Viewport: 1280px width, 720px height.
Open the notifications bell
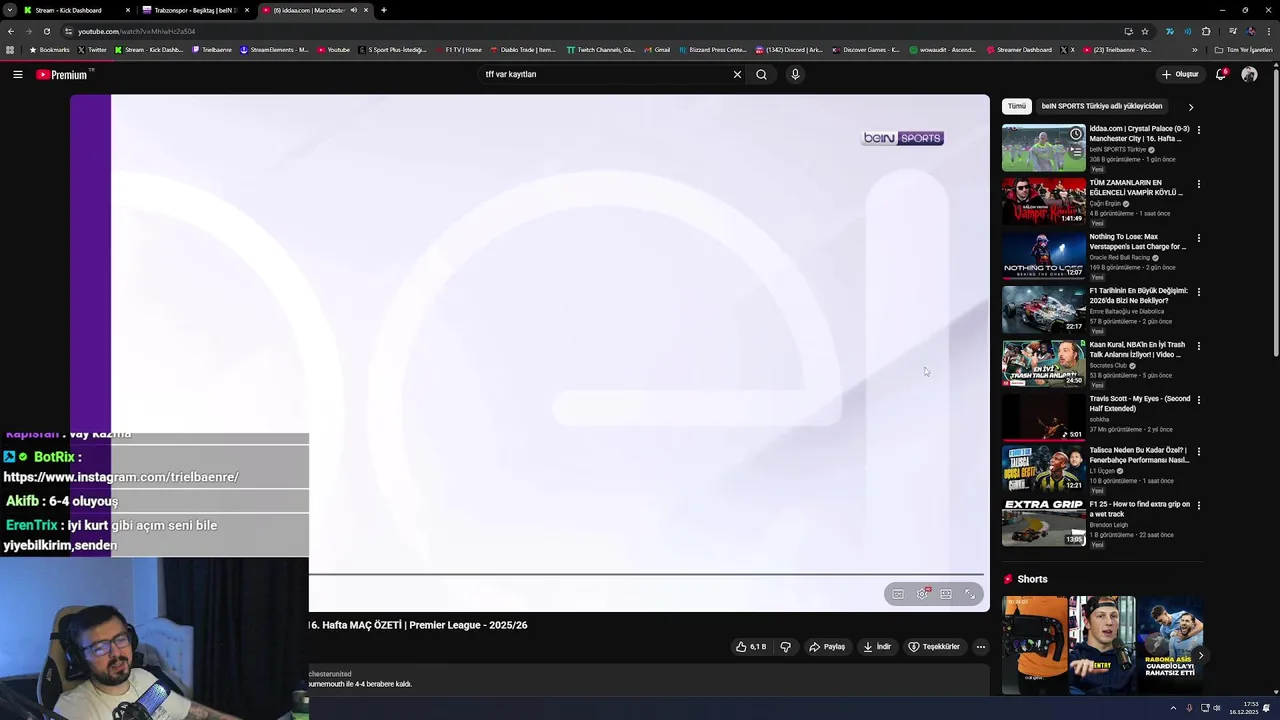[1220, 74]
